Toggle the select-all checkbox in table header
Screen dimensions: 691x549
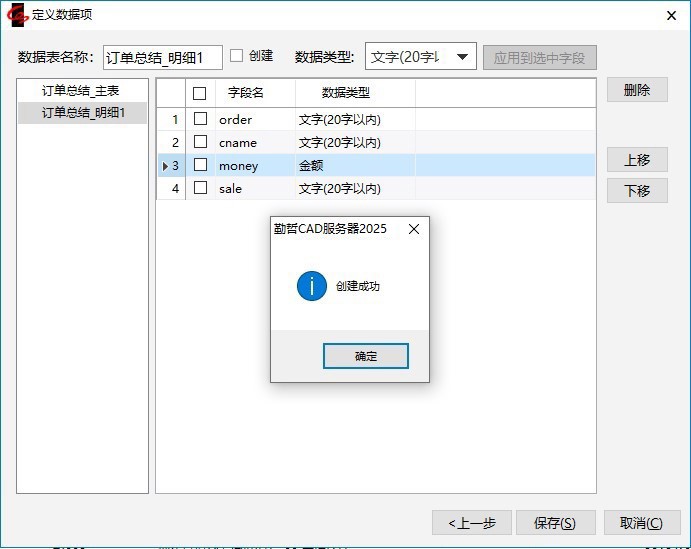(x=200, y=93)
